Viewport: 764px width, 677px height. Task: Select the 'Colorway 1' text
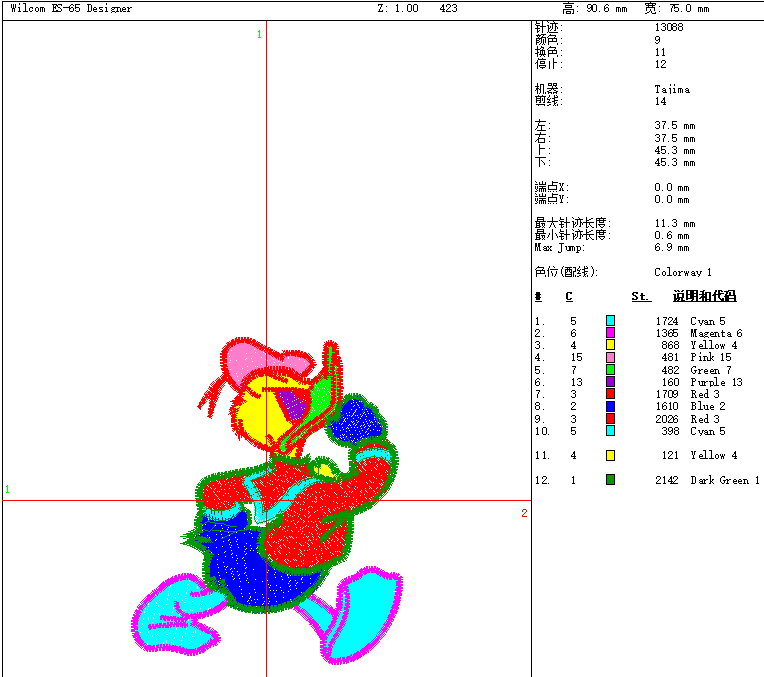click(683, 272)
